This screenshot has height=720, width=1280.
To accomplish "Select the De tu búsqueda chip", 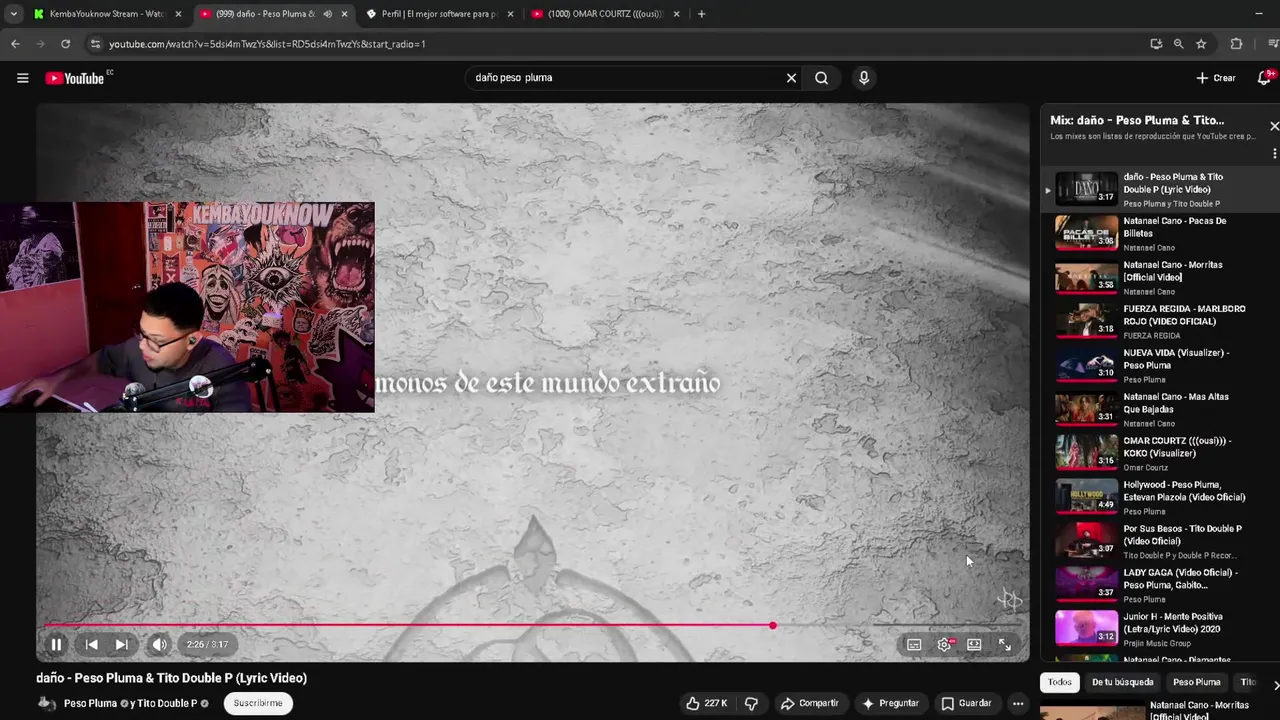I will pyautogui.click(x=1122, y=682).
